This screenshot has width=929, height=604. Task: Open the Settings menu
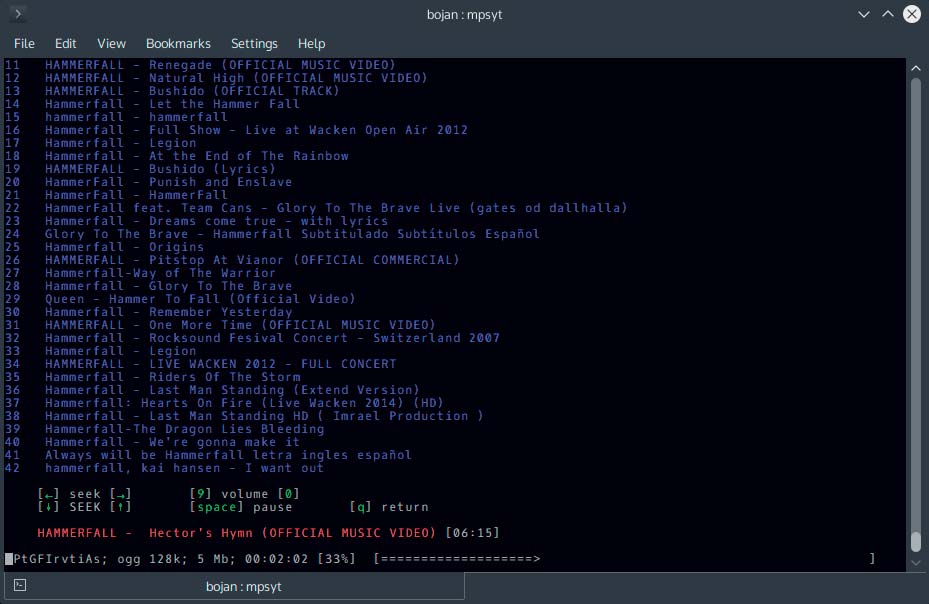point(254,43)
